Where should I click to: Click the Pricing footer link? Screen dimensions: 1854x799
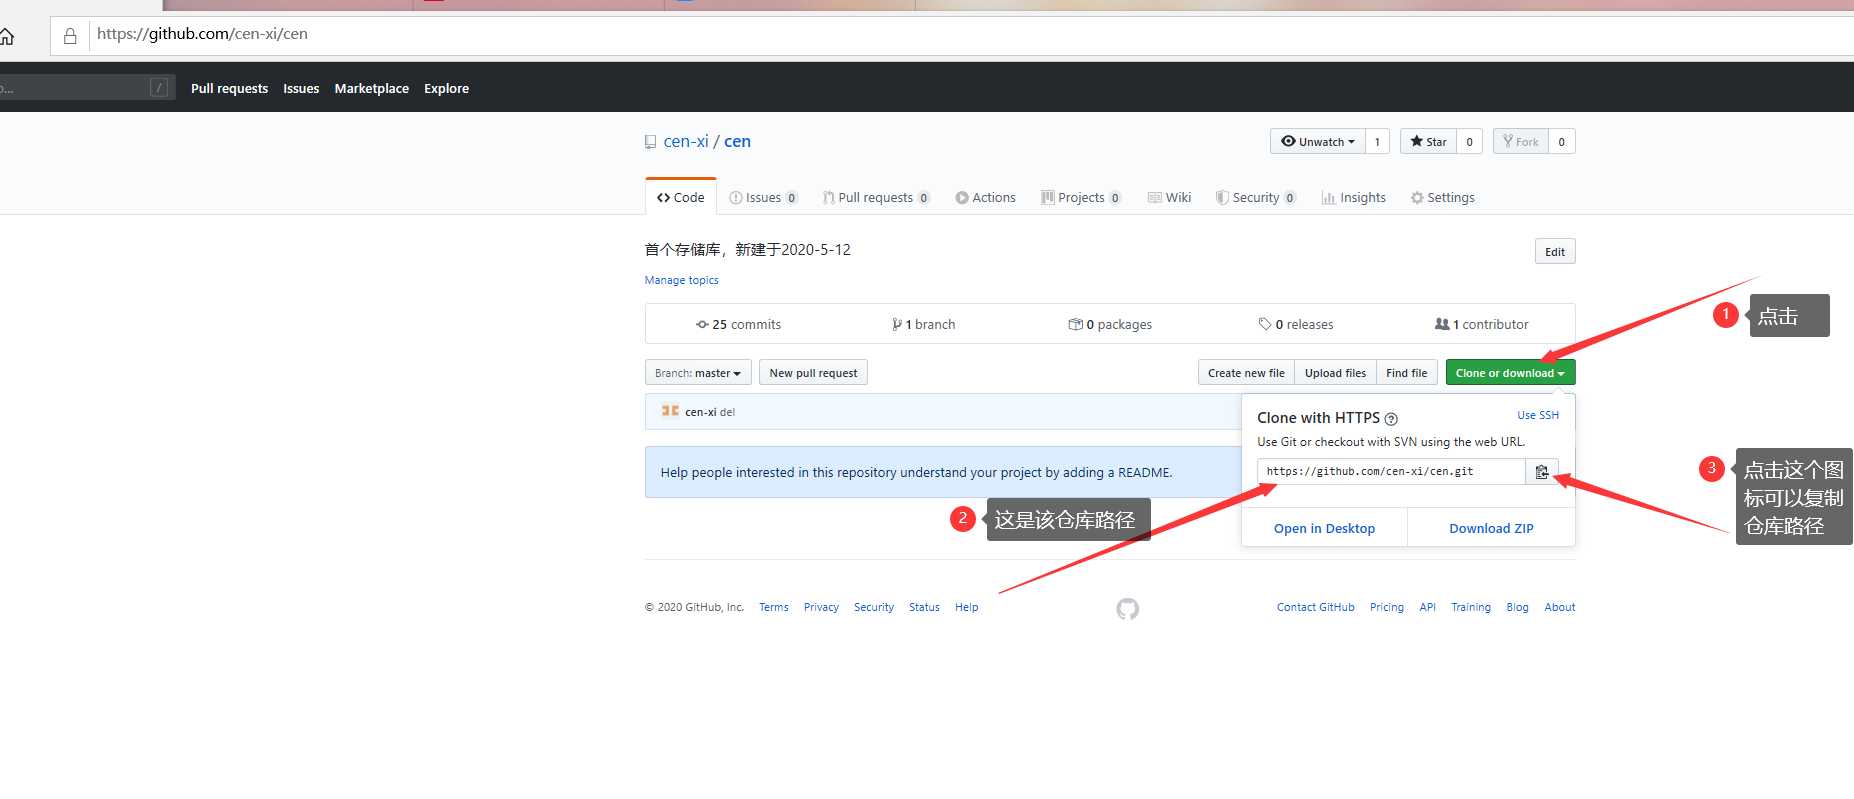1387,607
